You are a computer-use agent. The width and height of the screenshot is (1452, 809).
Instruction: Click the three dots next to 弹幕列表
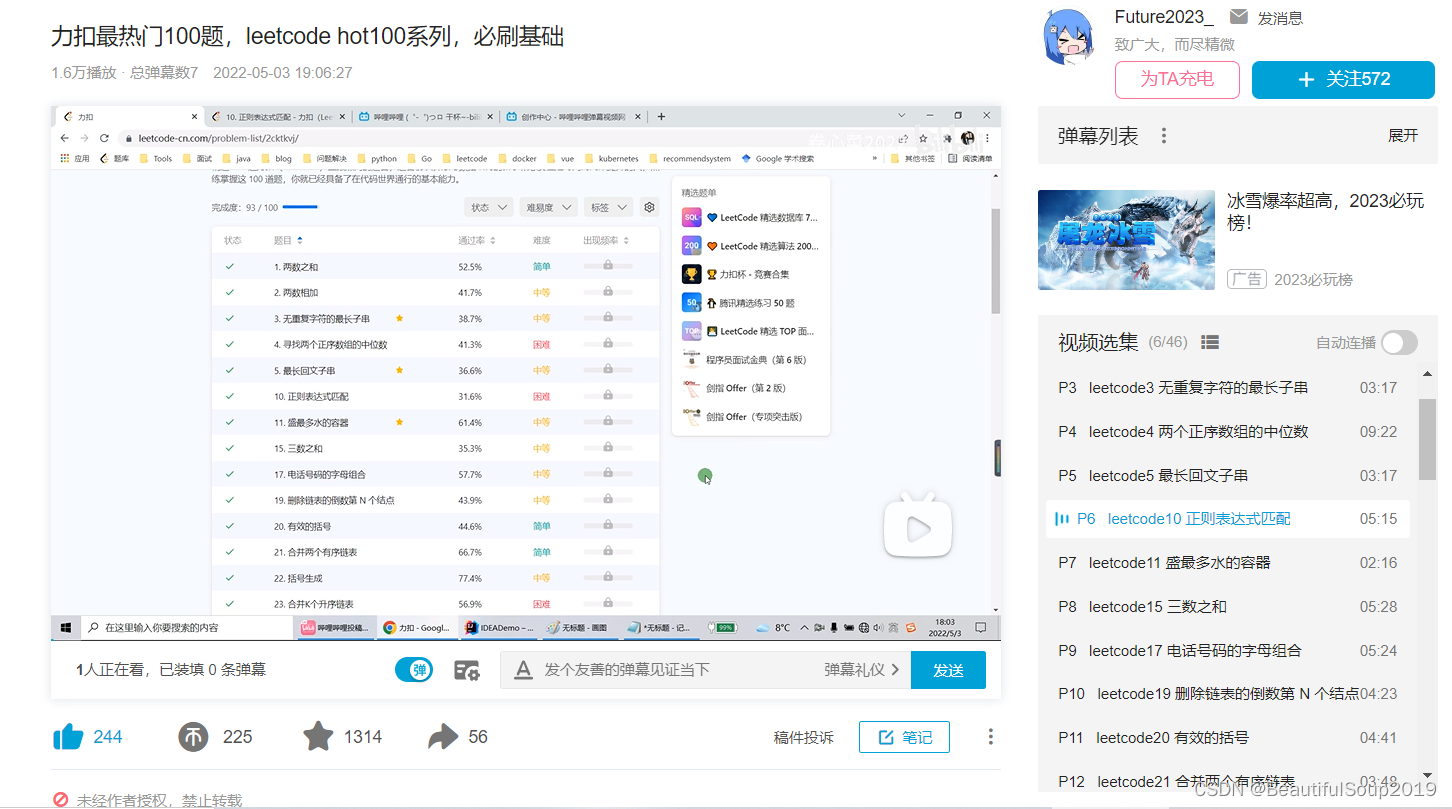point(1164,136)
